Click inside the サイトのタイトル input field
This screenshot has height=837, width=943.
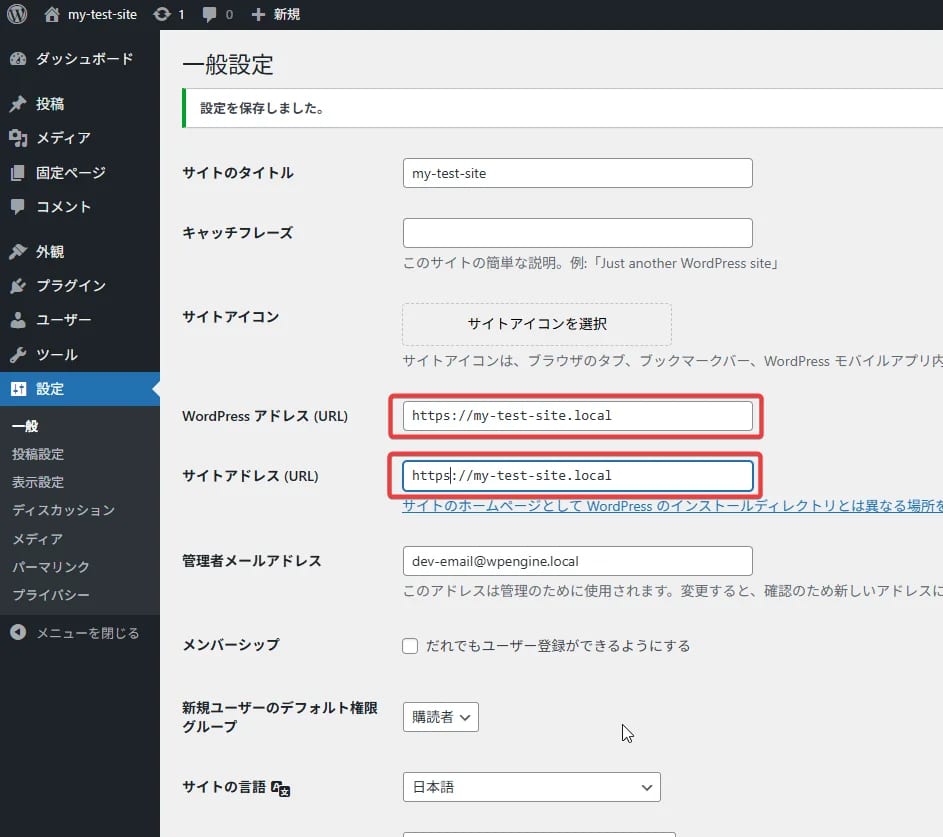(577, 172)
